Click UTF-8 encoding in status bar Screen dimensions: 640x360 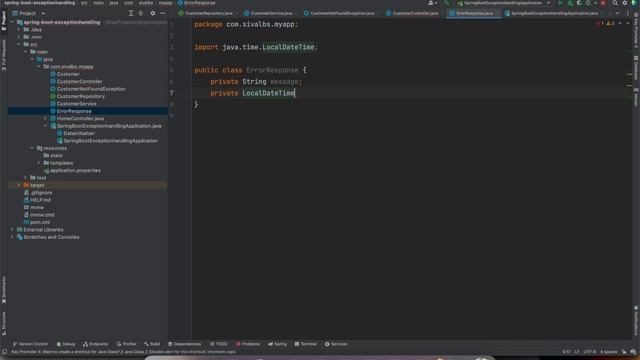click(589, 352)
